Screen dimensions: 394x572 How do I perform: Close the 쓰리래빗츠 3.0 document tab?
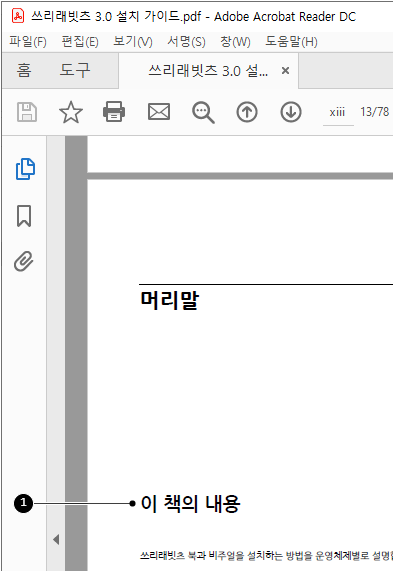click(286, 70)
